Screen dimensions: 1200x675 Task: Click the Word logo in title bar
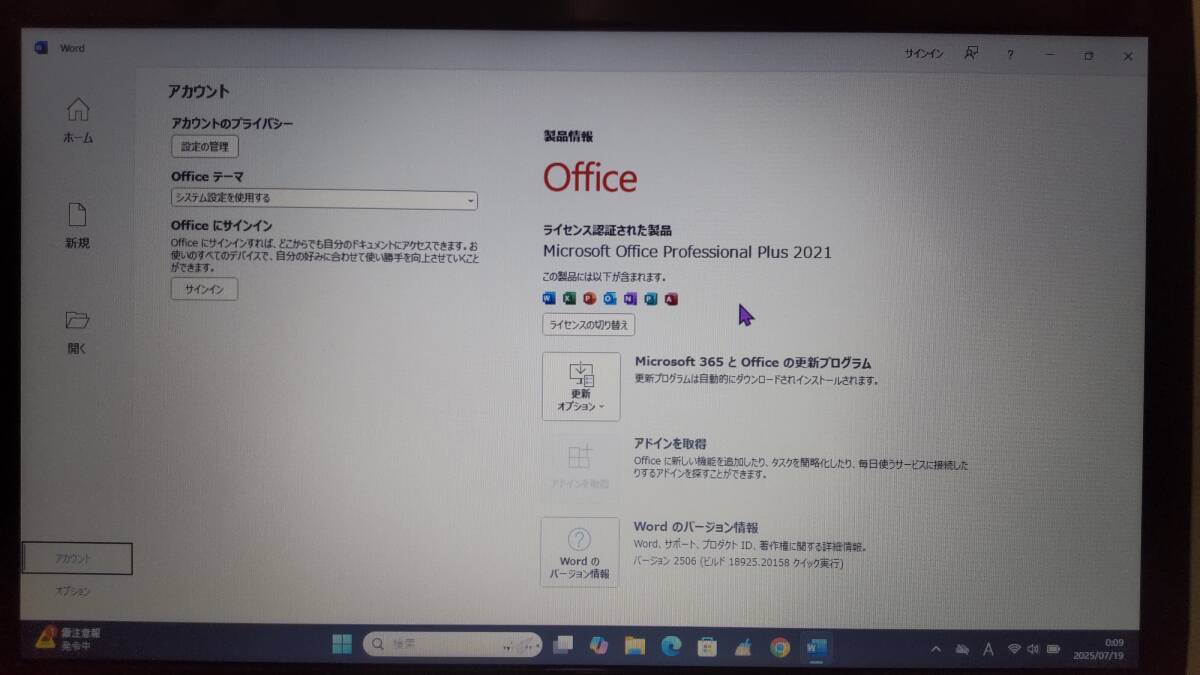pyautogui.click(x=41, y=47)
